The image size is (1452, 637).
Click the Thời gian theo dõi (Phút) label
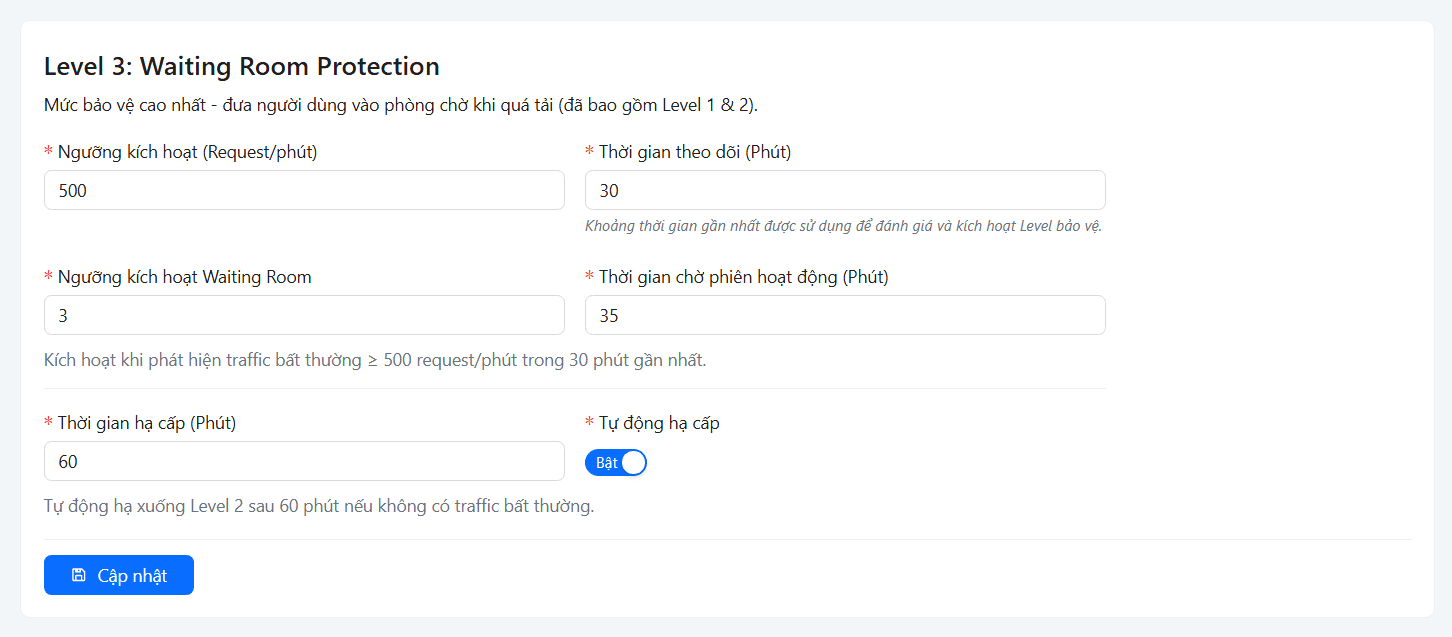click(695, 152)
